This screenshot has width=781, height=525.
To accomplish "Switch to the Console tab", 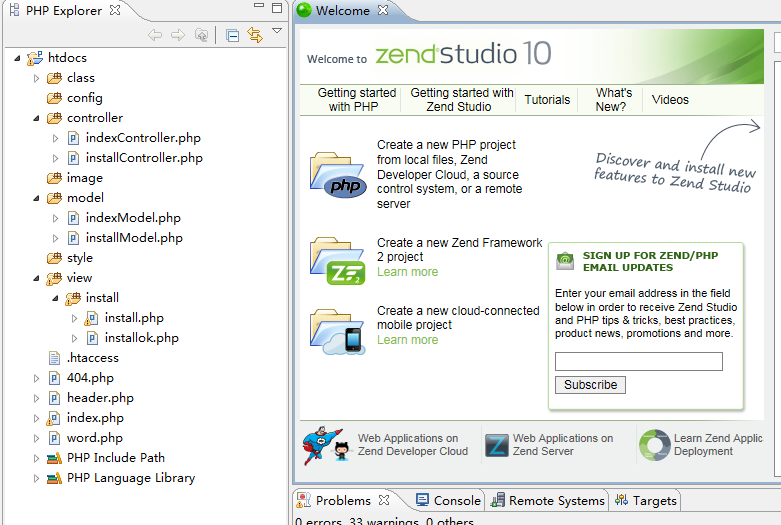I will click(447, 500).
